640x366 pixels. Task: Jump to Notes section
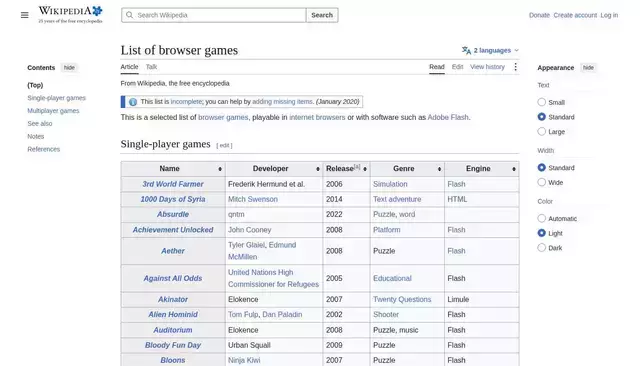tap(36, 136)
